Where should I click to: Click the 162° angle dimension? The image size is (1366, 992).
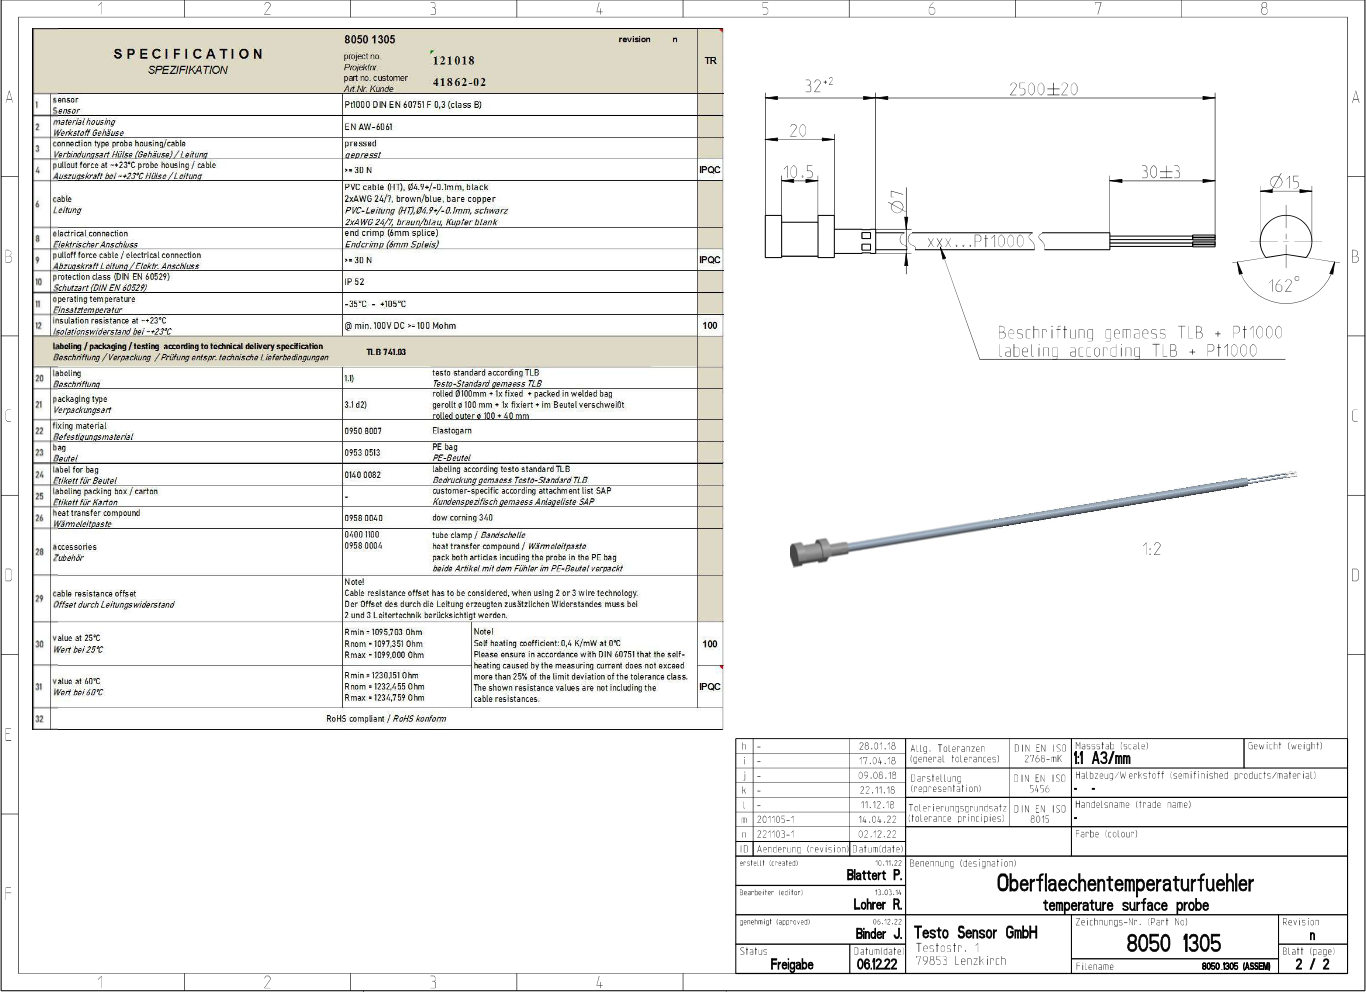click(x=1283, y=286)
